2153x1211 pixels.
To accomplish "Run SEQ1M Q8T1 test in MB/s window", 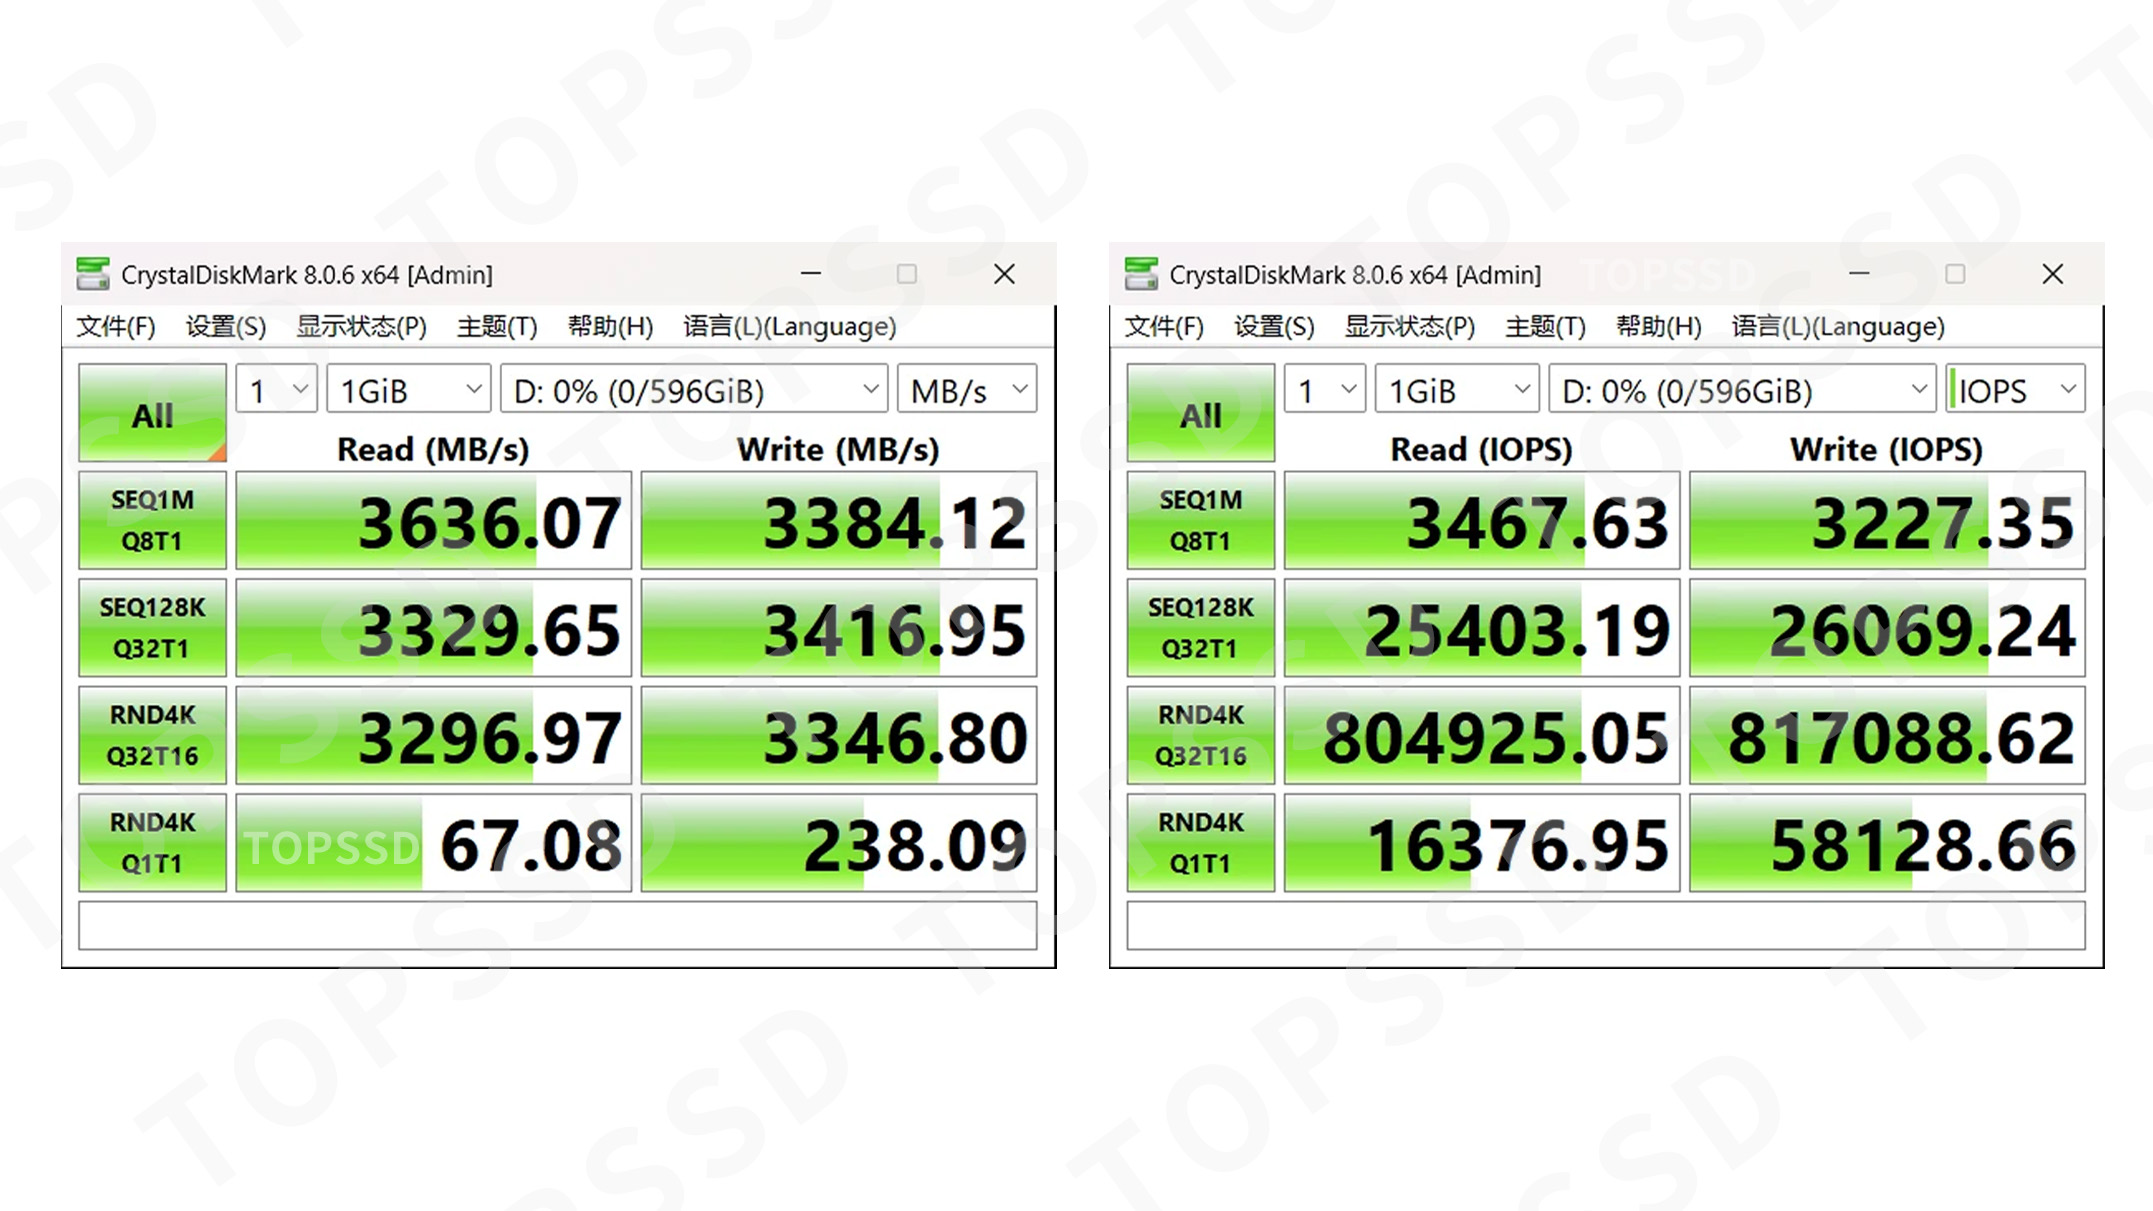I will pos(153,521).
